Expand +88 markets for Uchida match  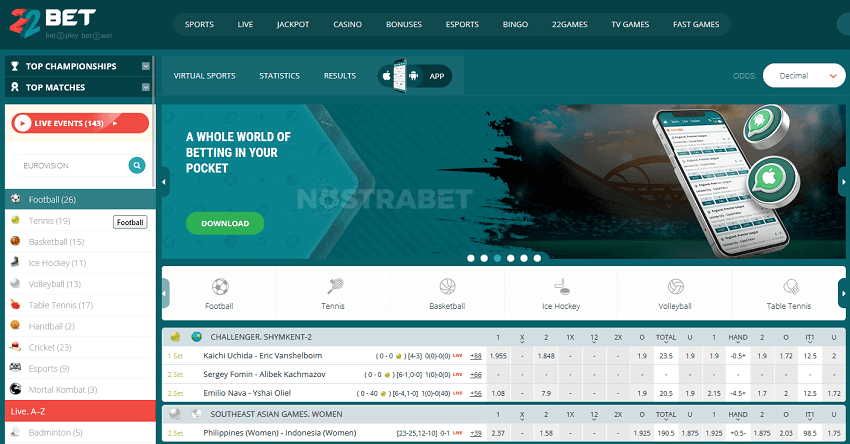click(475, 356)
